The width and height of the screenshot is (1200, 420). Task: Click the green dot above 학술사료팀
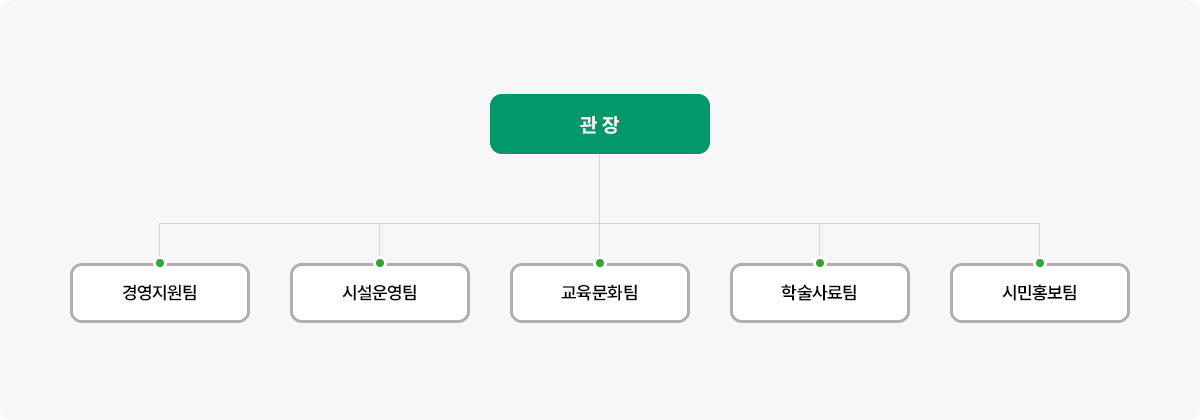coord(820,263)
